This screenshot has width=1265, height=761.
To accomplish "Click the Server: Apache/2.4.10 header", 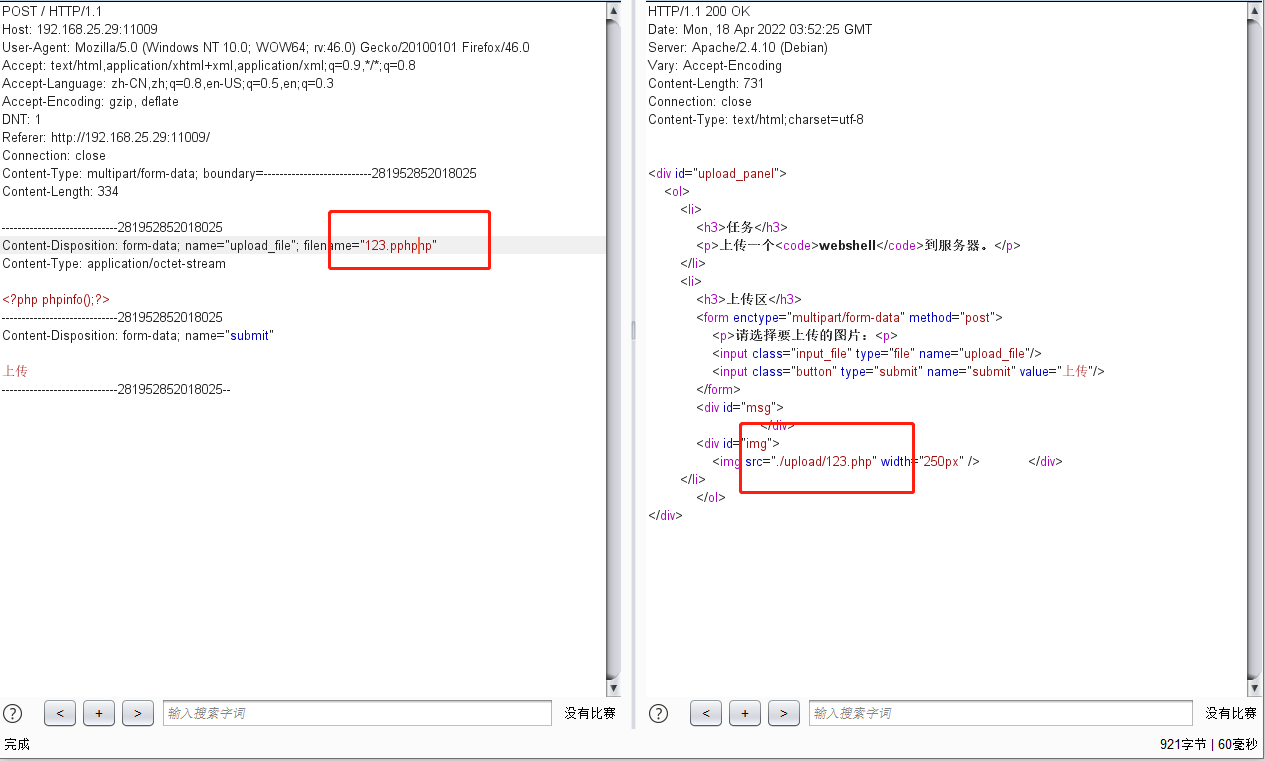I will tap(738, 47).
